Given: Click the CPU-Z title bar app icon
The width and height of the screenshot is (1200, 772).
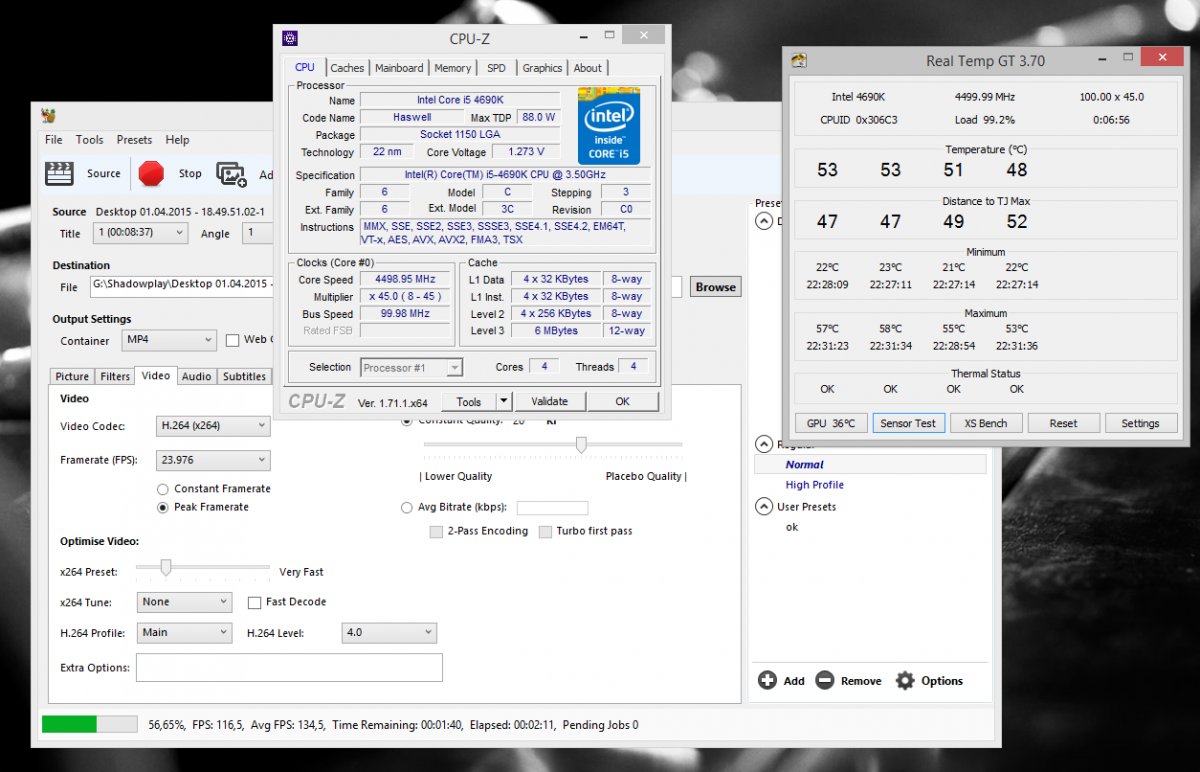Looking at the screenshot, I should (290, 39).
